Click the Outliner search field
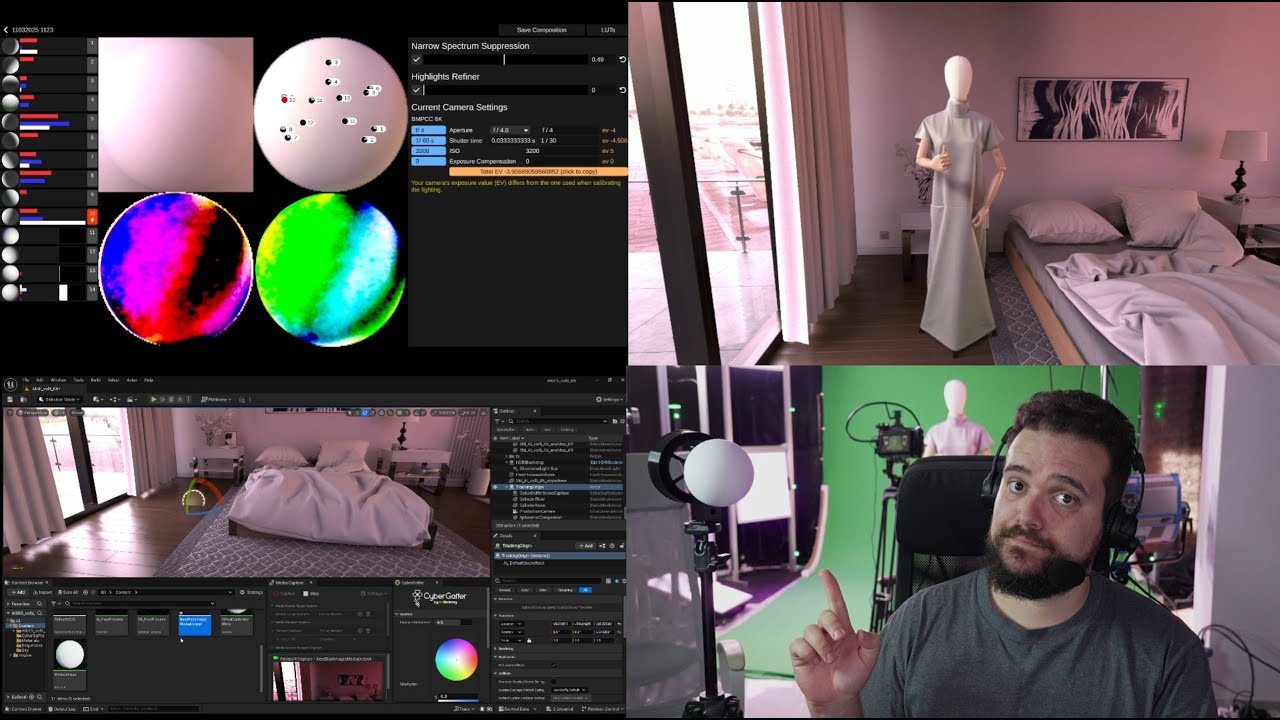This screenshot has width=1280, height=720. tap(559, 421)
